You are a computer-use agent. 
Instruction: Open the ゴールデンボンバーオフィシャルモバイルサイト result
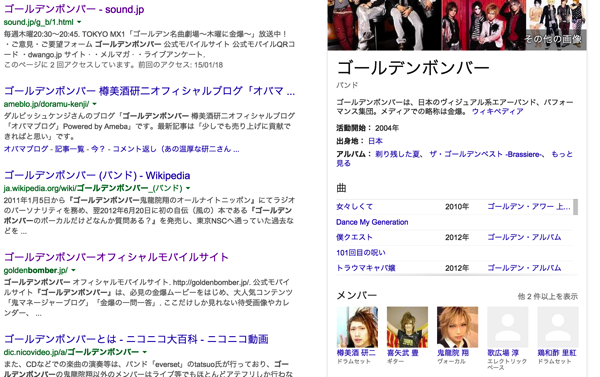coord(116,257)
